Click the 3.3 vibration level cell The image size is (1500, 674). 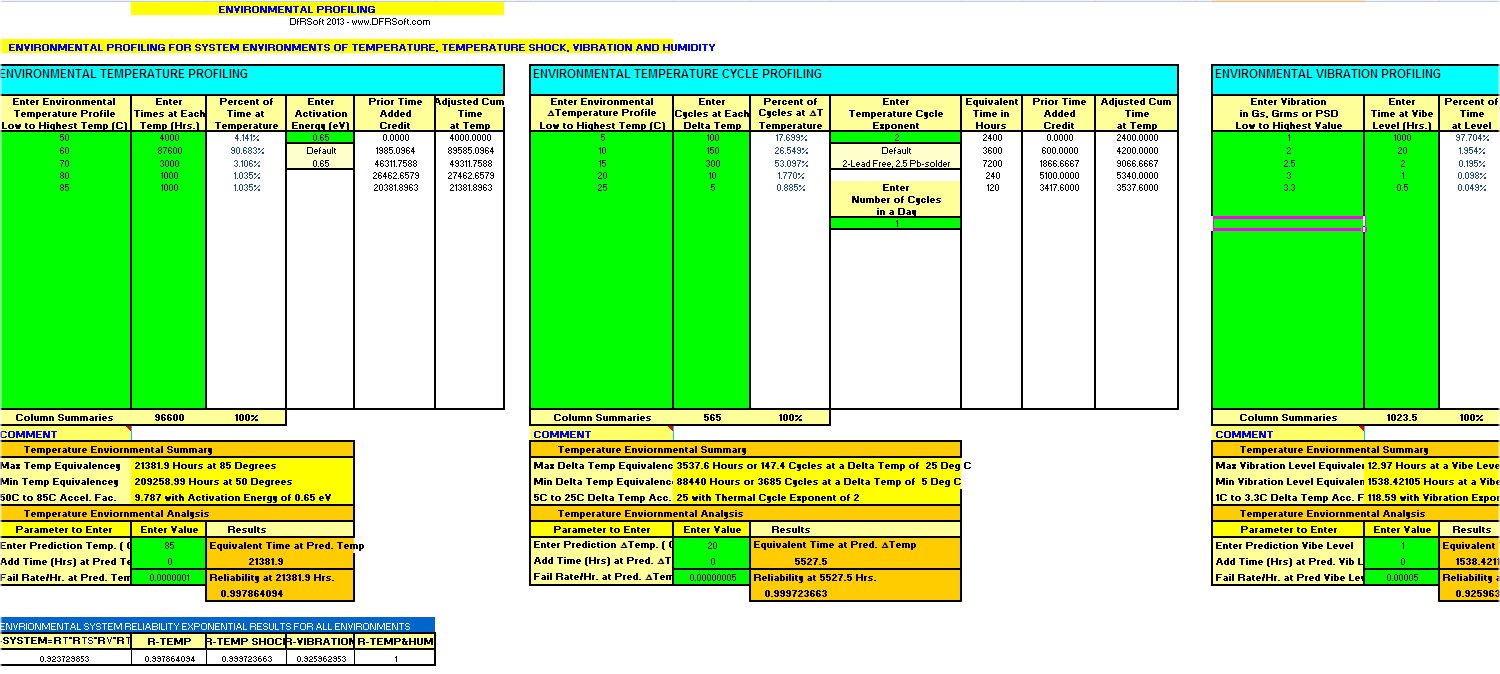tap(1289, 187)
